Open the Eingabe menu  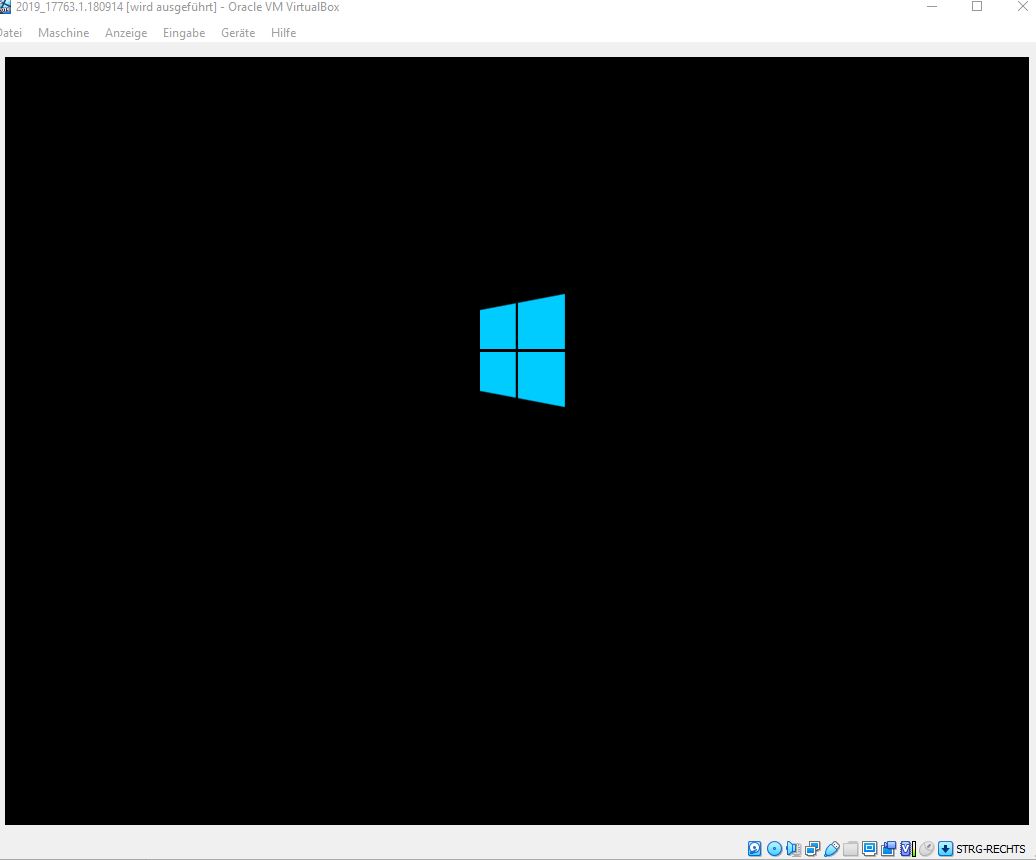coord(184,32)
